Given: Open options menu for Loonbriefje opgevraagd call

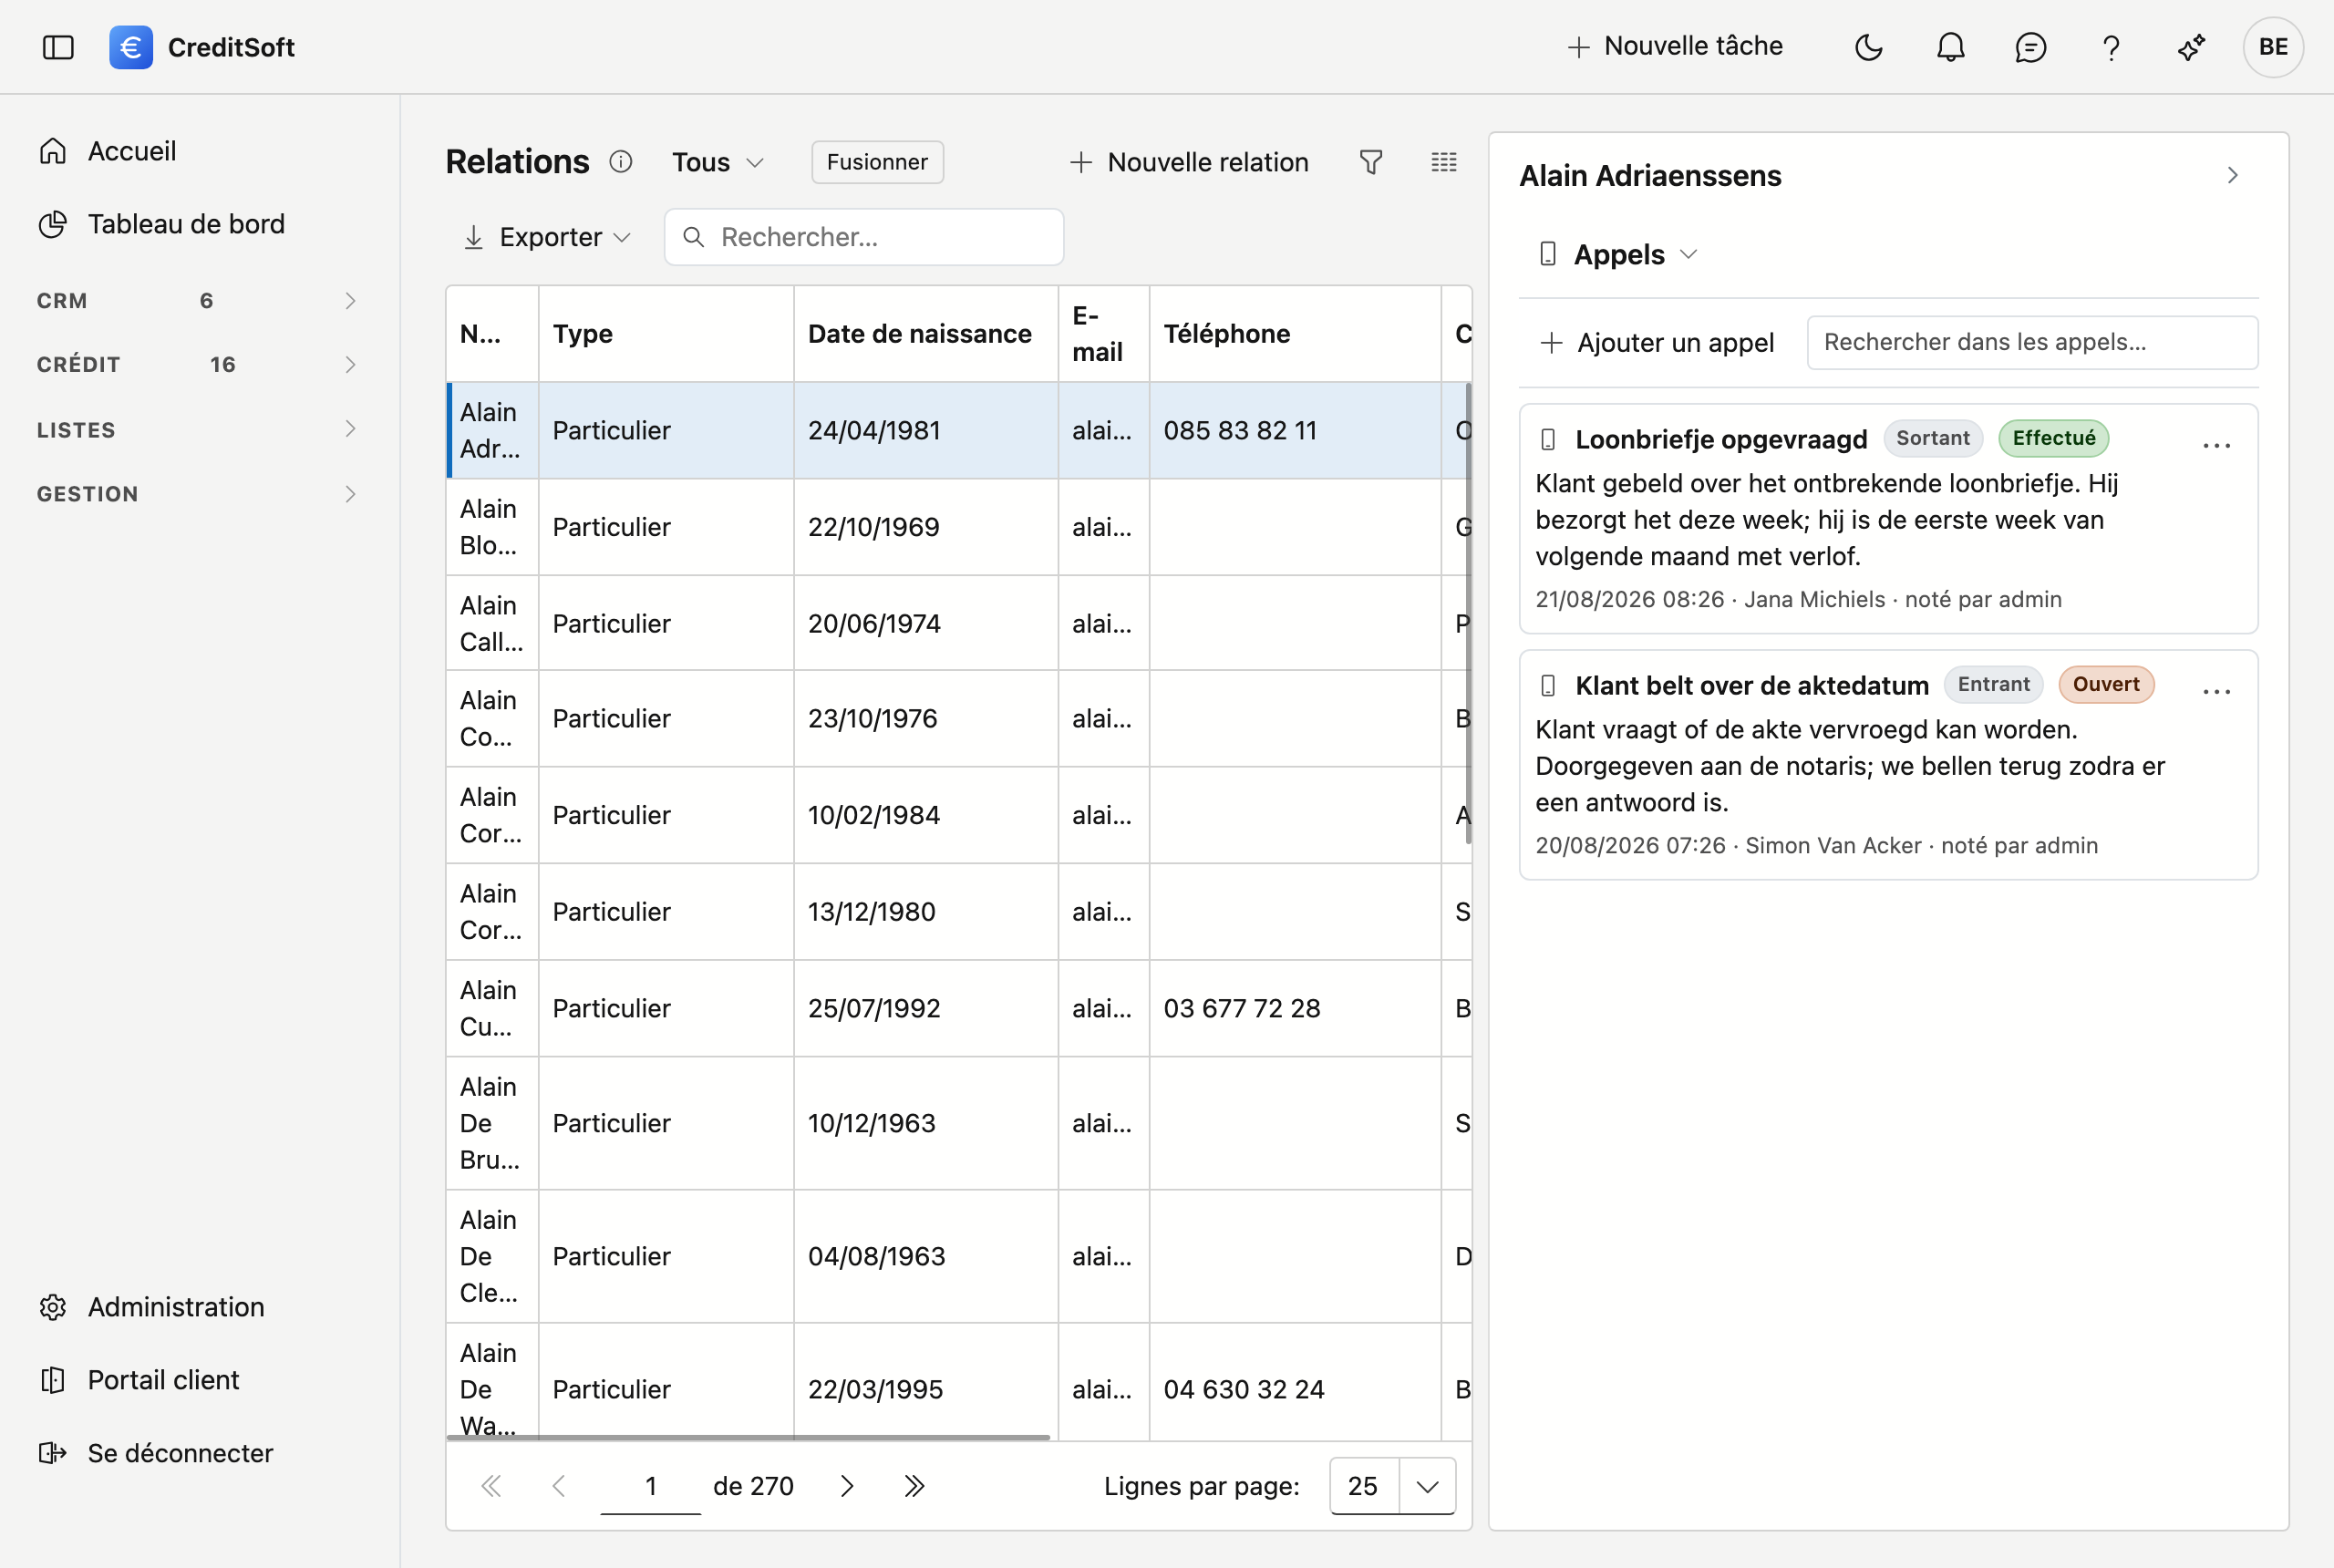Looking at the screenshot, I should pyautogui.click(x=2216, y=446).
